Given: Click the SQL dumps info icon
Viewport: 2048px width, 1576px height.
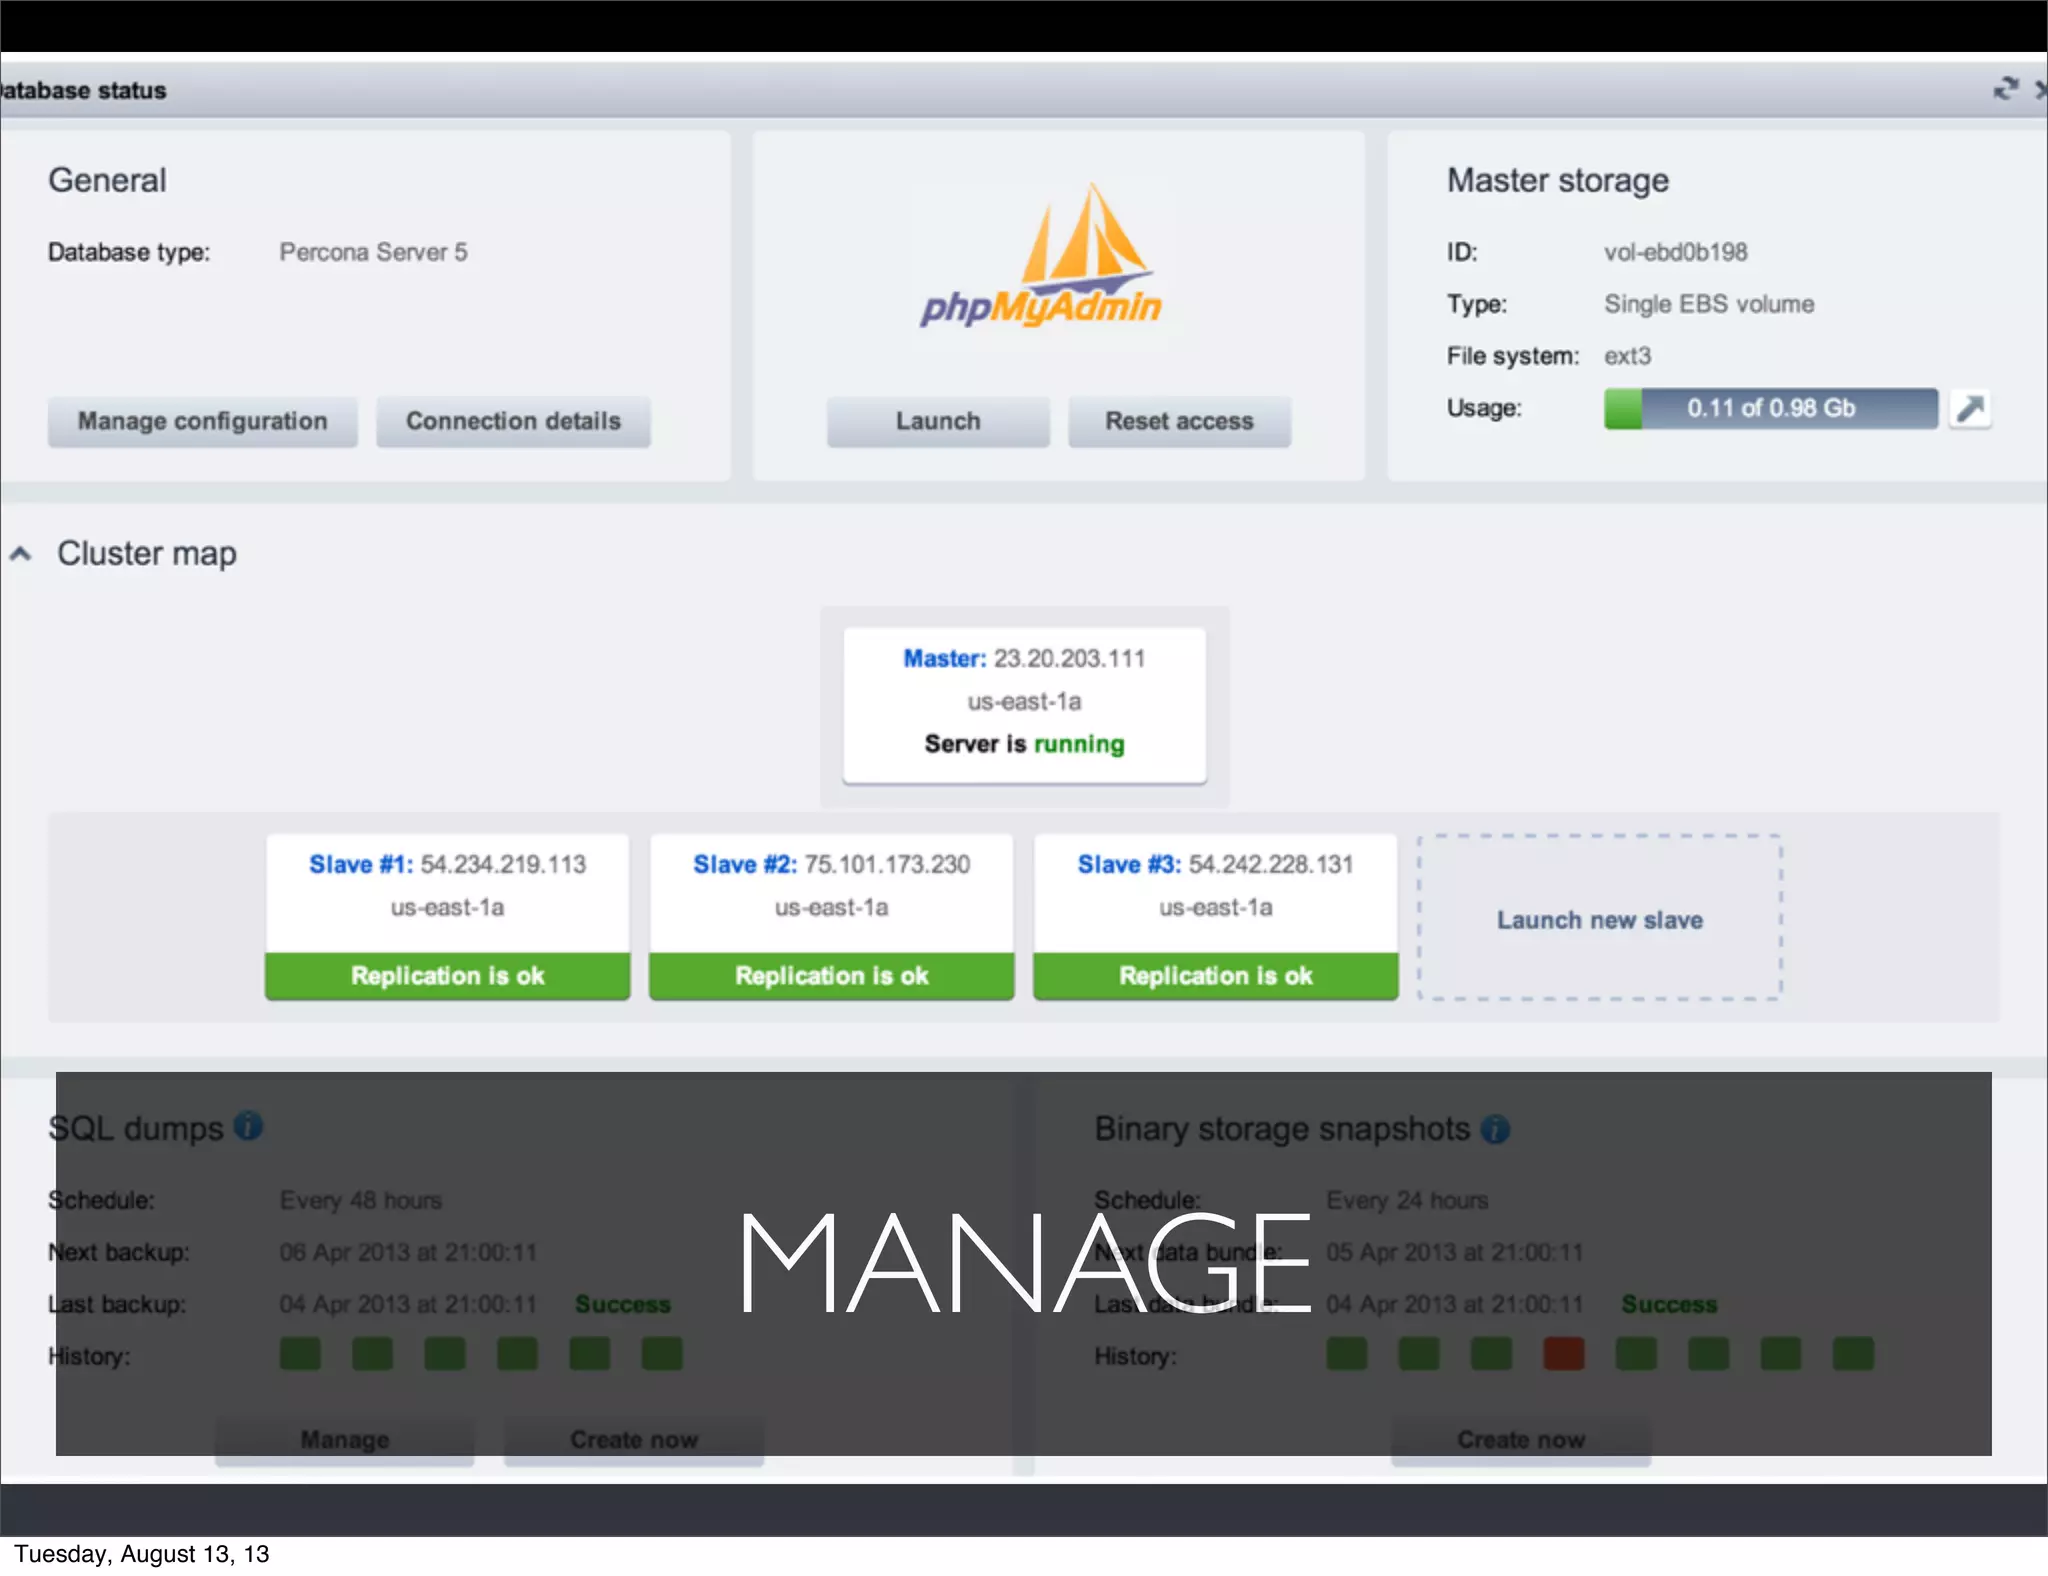Looking at the screenshot, I should pyautogui.click(x=248, y=1126).
